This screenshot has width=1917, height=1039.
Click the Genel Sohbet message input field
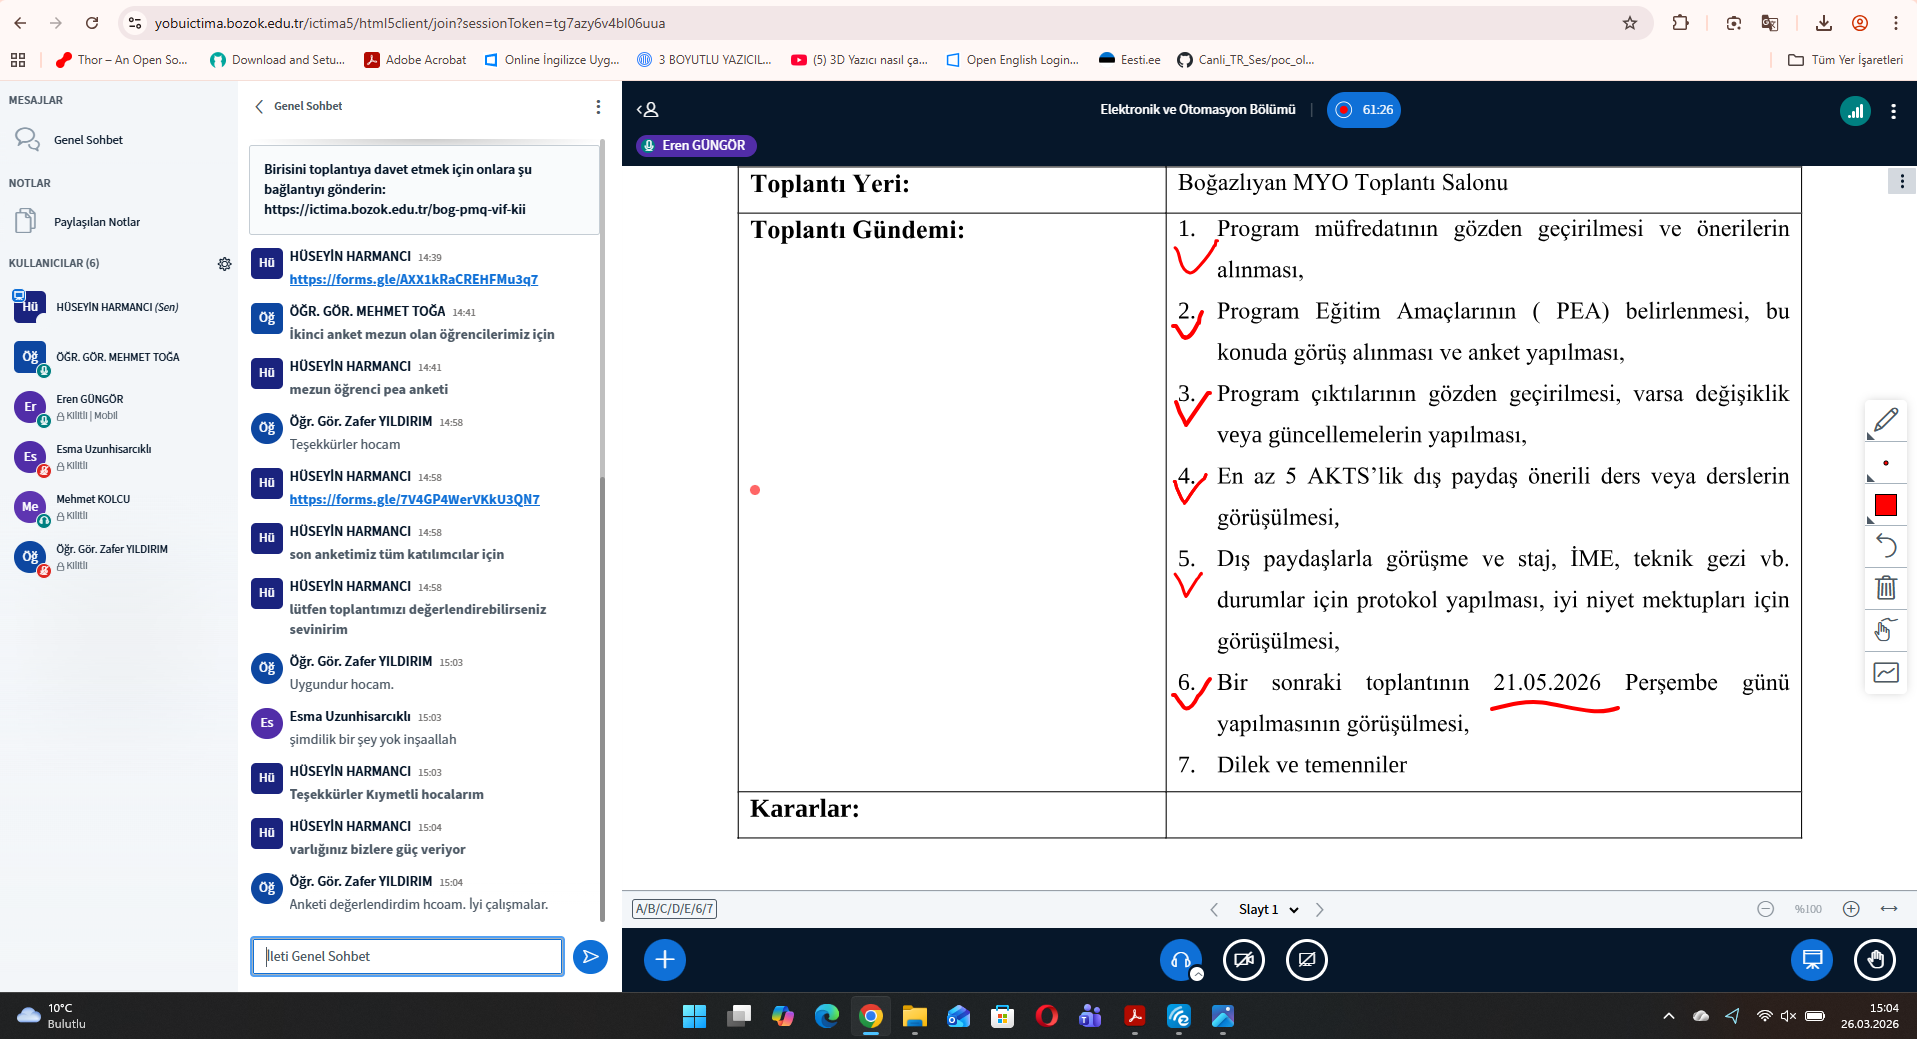pos(407,957)
